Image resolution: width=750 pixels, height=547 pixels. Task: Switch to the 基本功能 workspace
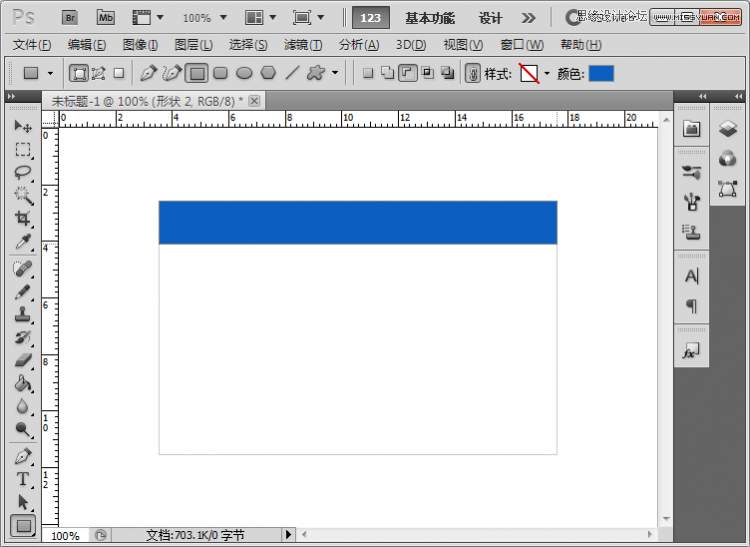429,18
